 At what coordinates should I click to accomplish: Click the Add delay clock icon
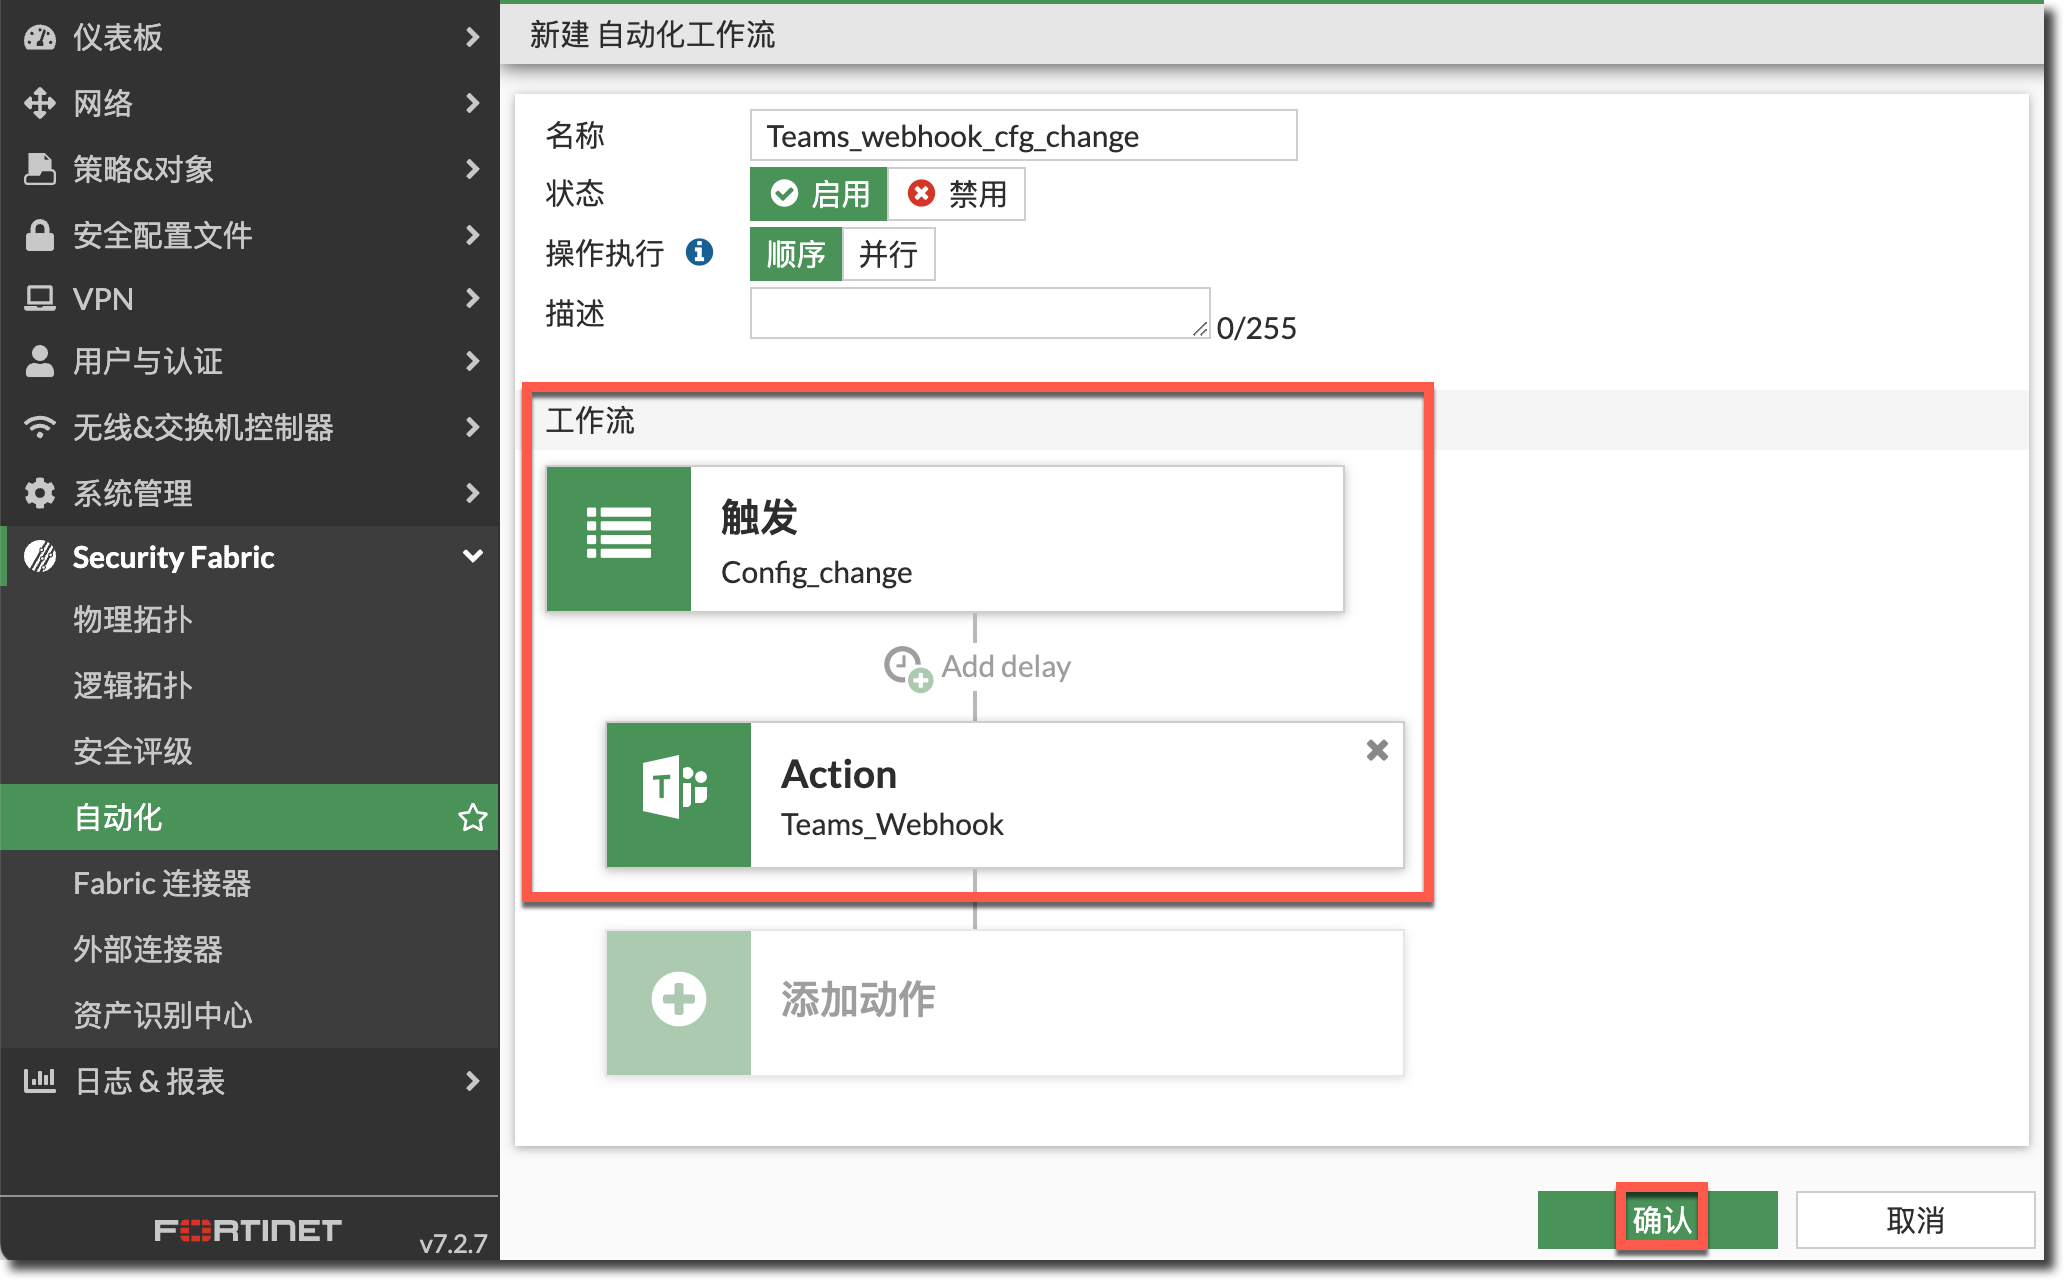tap(906, 667)
